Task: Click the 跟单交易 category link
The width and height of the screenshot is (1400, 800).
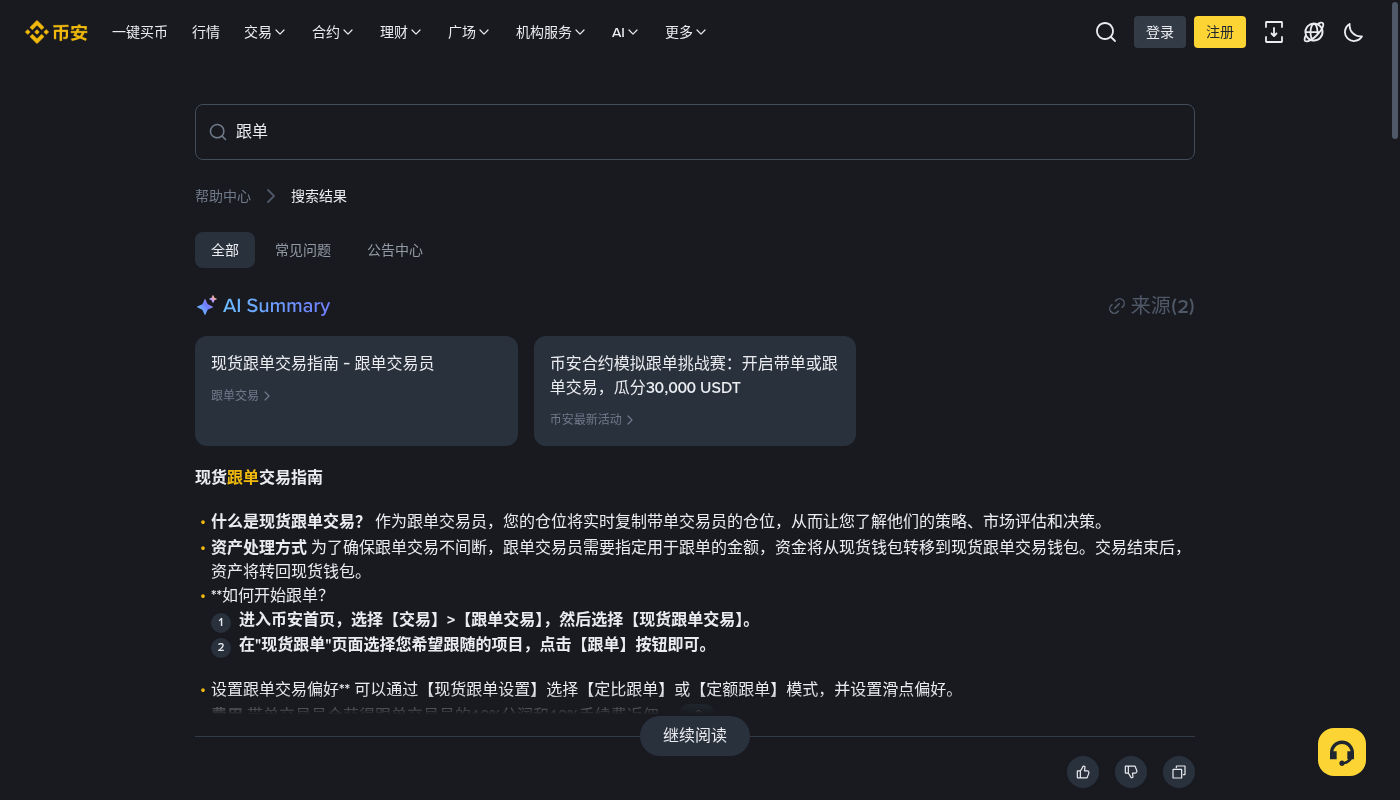Action: (241, 395)
